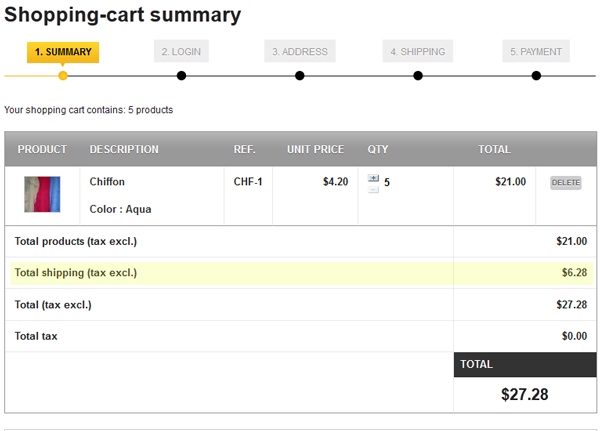Select the 1. Summary step tab
The width and height of the screenshot is (600, 431).
[63, 52]
